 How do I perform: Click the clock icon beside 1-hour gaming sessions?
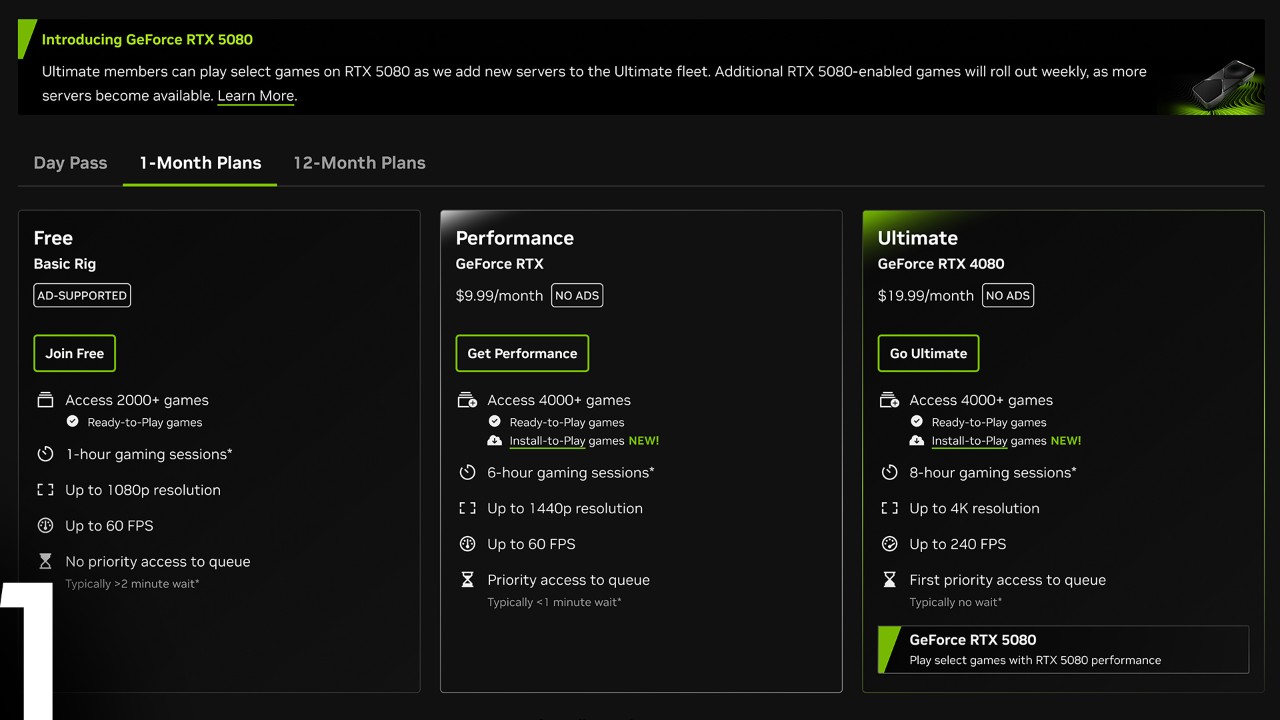point(45,454)
